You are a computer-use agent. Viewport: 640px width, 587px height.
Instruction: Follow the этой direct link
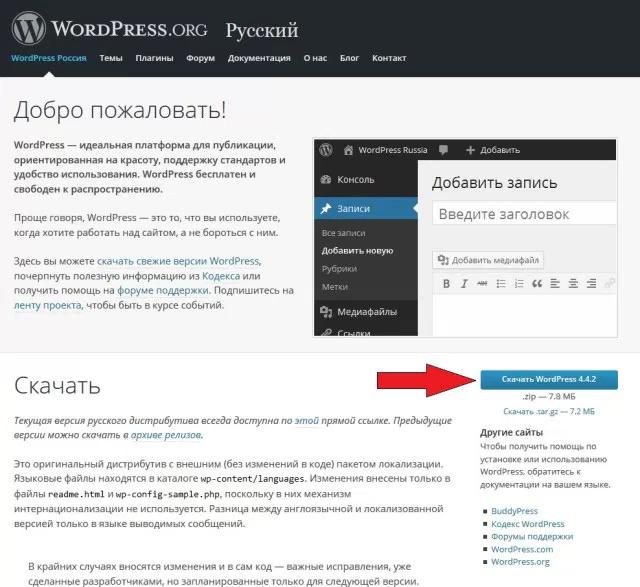[x=307, y=420]
